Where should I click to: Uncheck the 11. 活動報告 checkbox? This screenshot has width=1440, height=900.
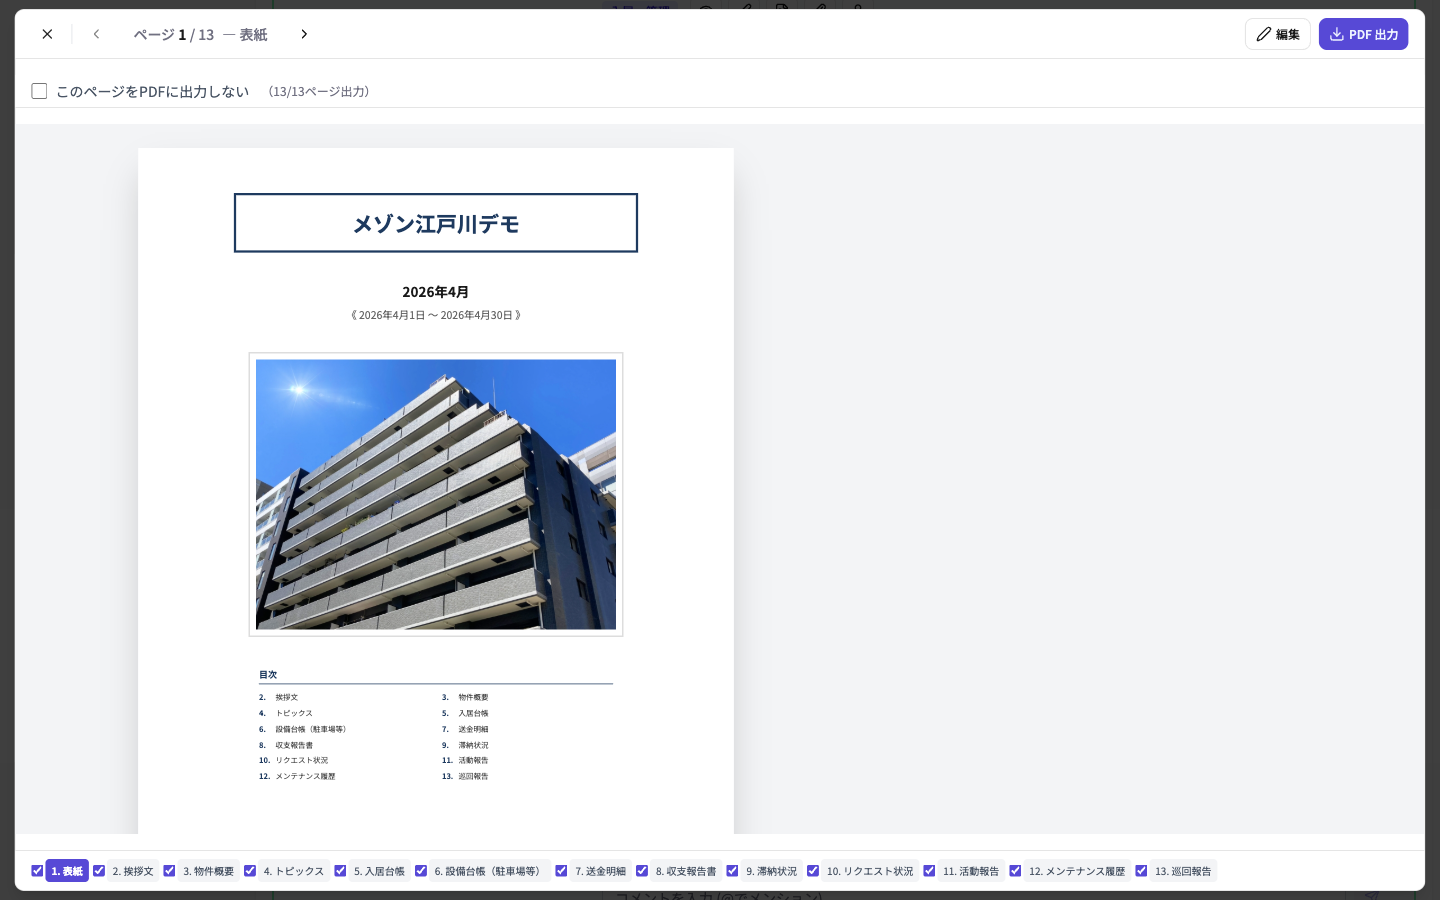929,871
